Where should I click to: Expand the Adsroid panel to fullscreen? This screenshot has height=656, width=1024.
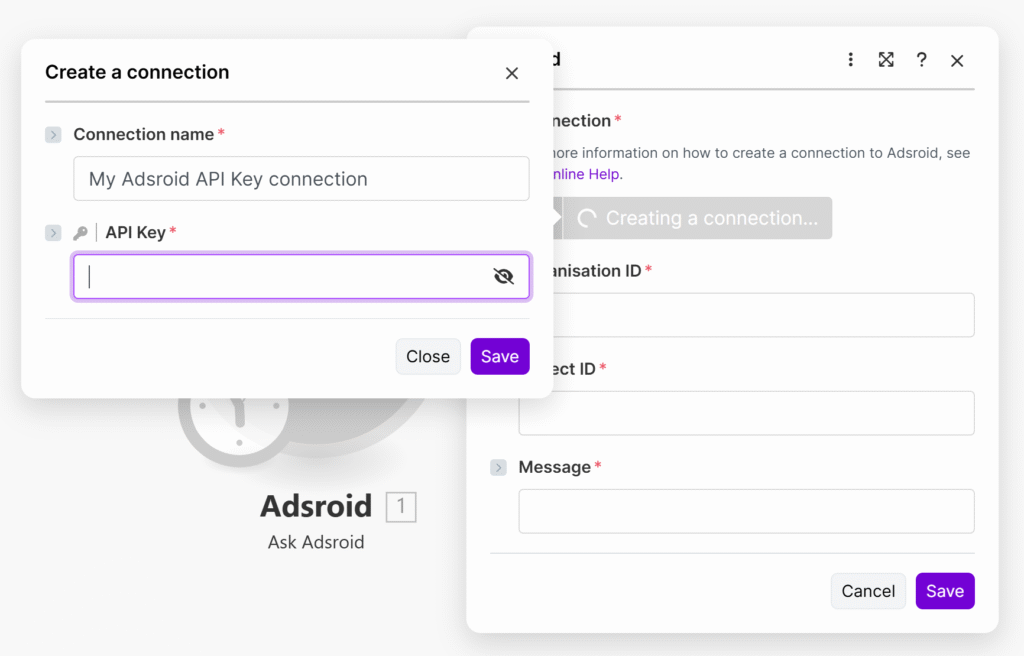tap(886, 60)
